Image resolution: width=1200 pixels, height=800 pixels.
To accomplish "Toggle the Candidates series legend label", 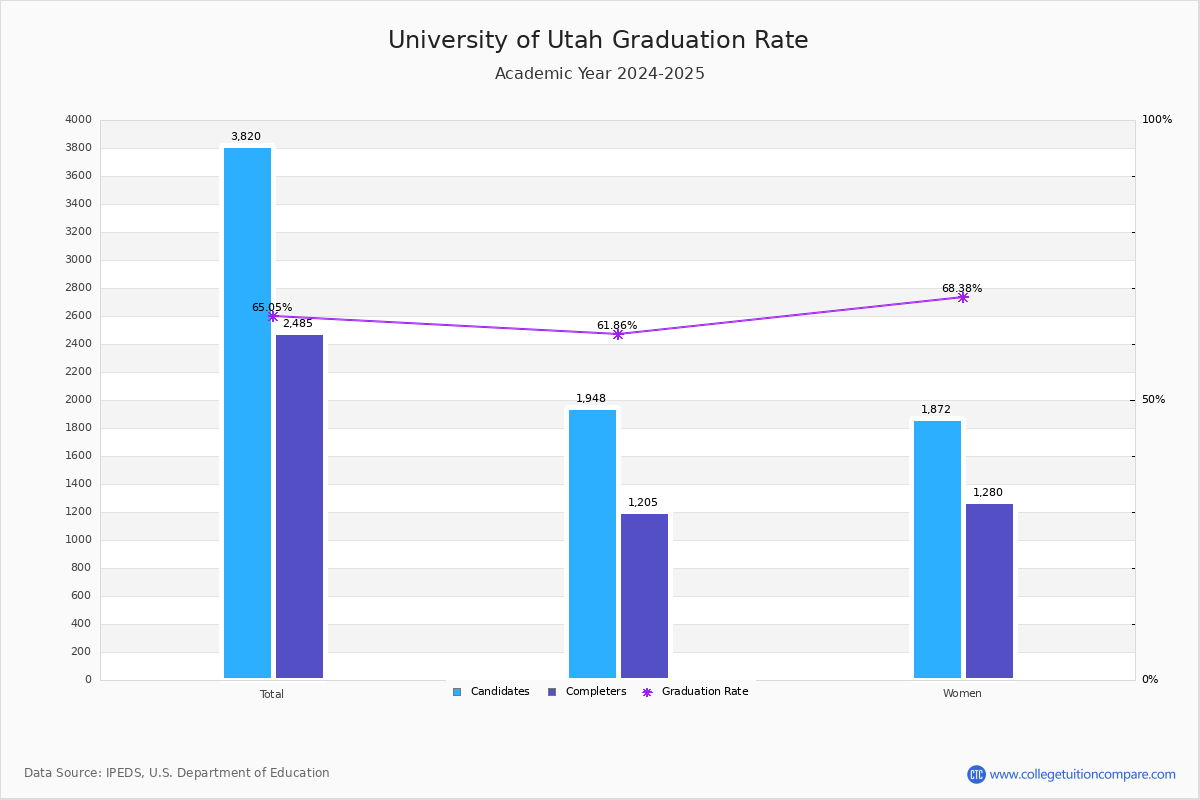I will 500,692.
